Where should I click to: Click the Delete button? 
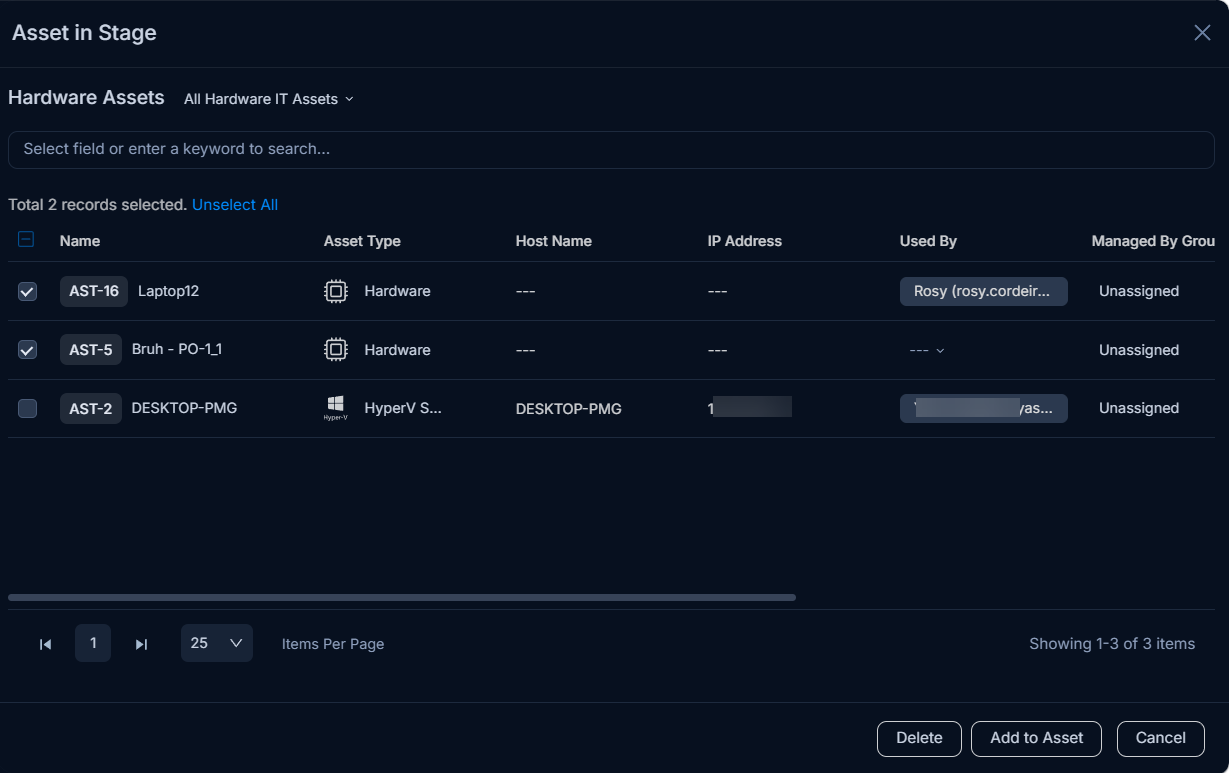[x=919, y=738]
